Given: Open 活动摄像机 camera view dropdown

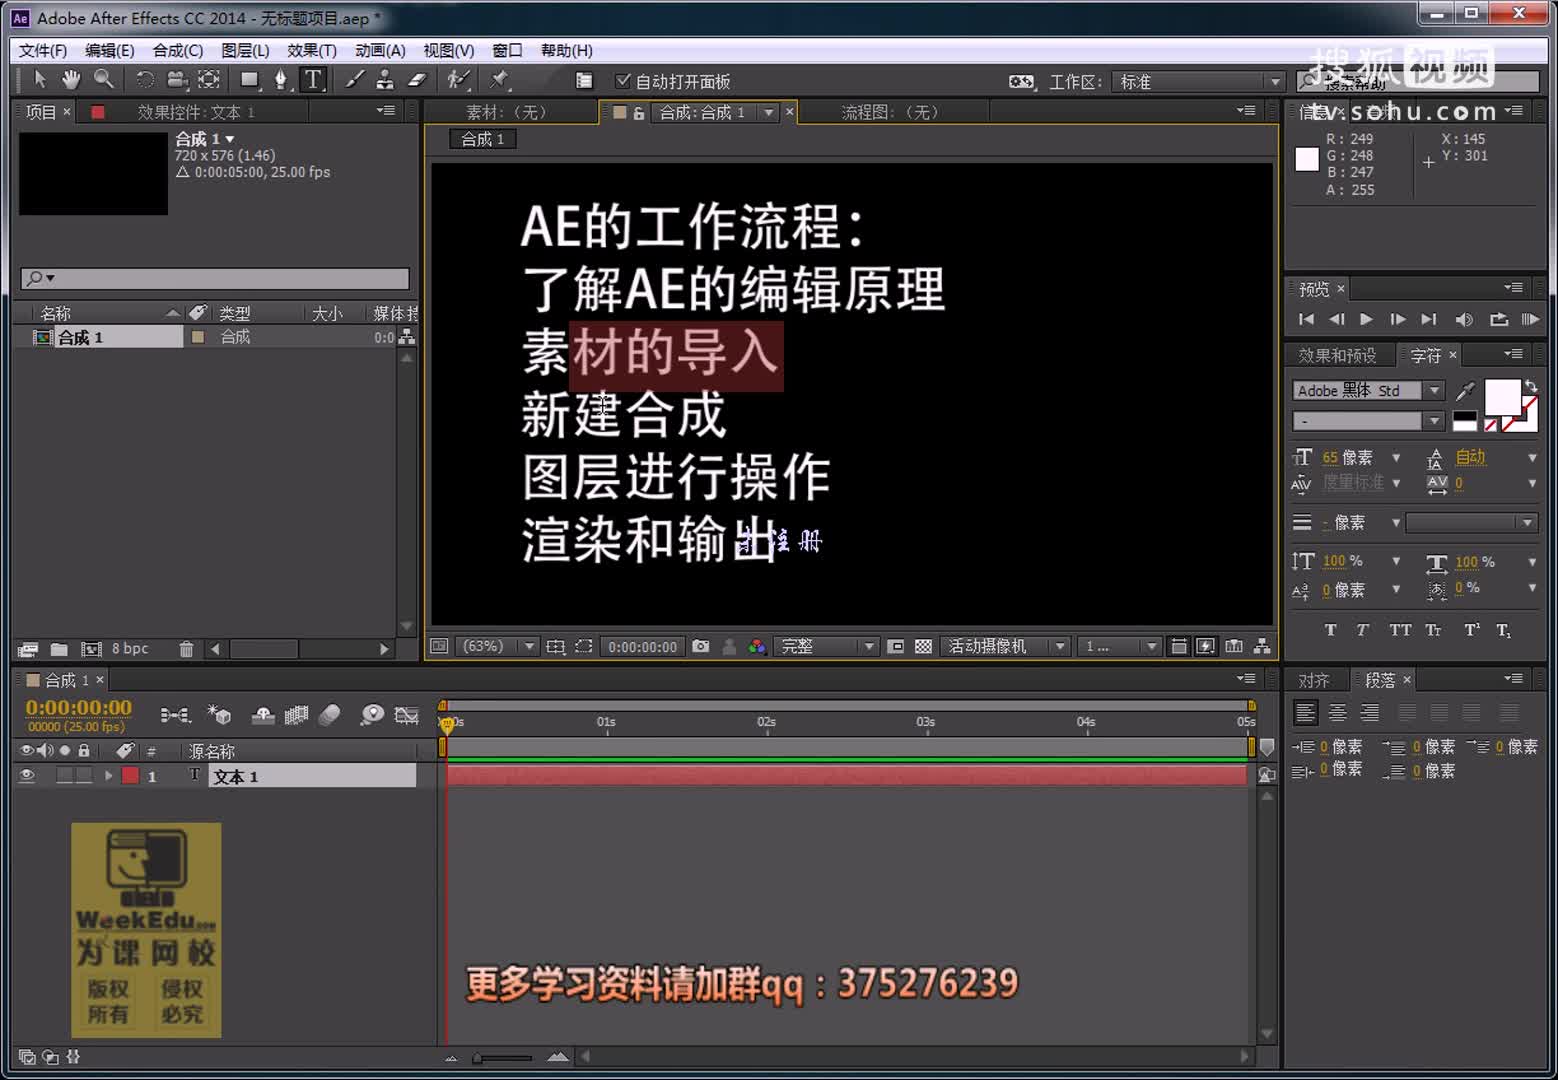Looking at the screenshot, I should [1006, 646].
